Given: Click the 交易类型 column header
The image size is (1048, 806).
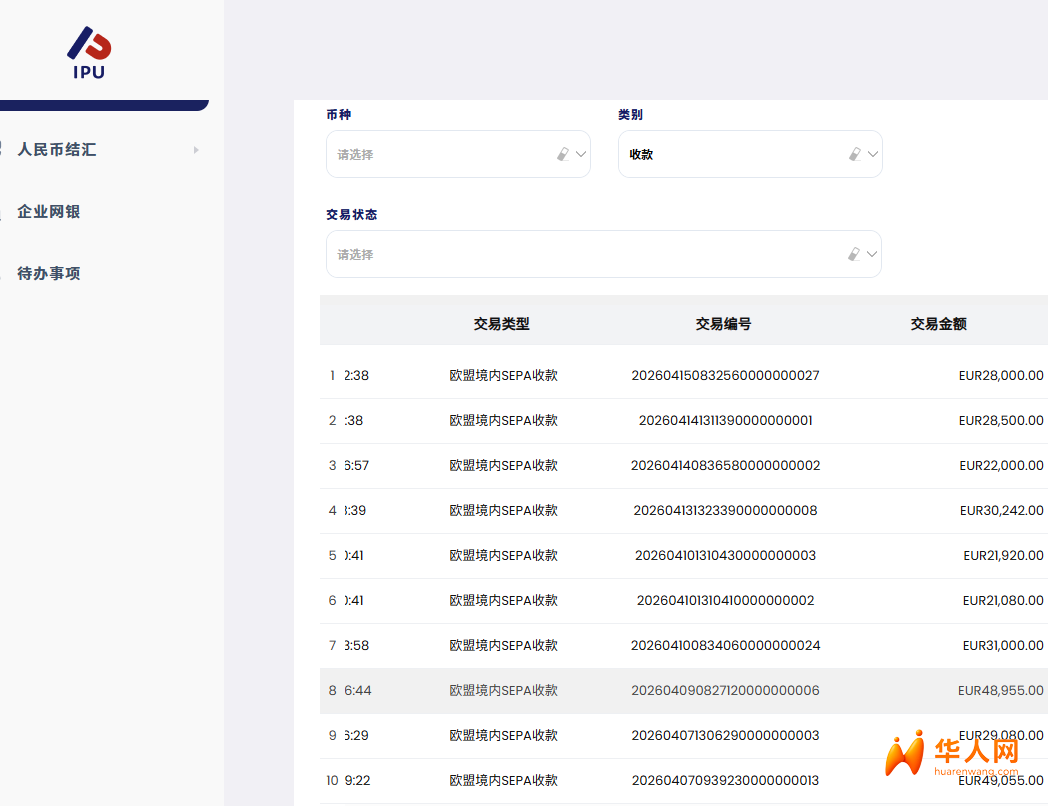Looking at the screenshot, I should [x=501, y=324].
